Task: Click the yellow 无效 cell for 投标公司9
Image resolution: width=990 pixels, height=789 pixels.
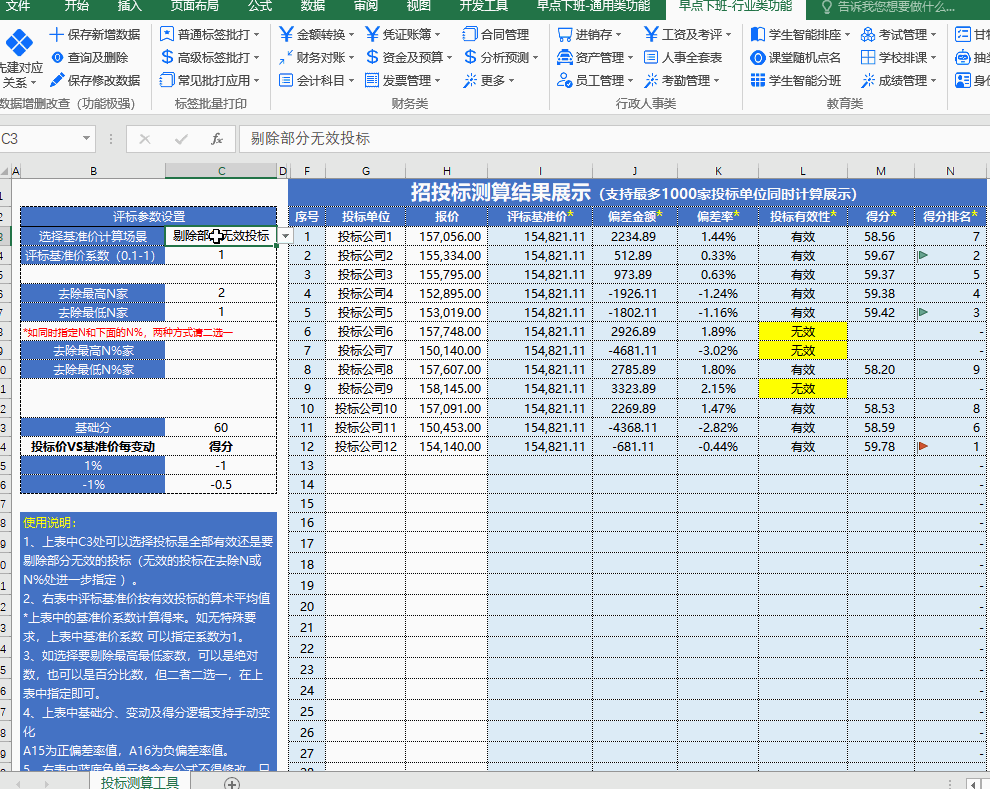Action: pyautogui.click(x=802, y=388)
